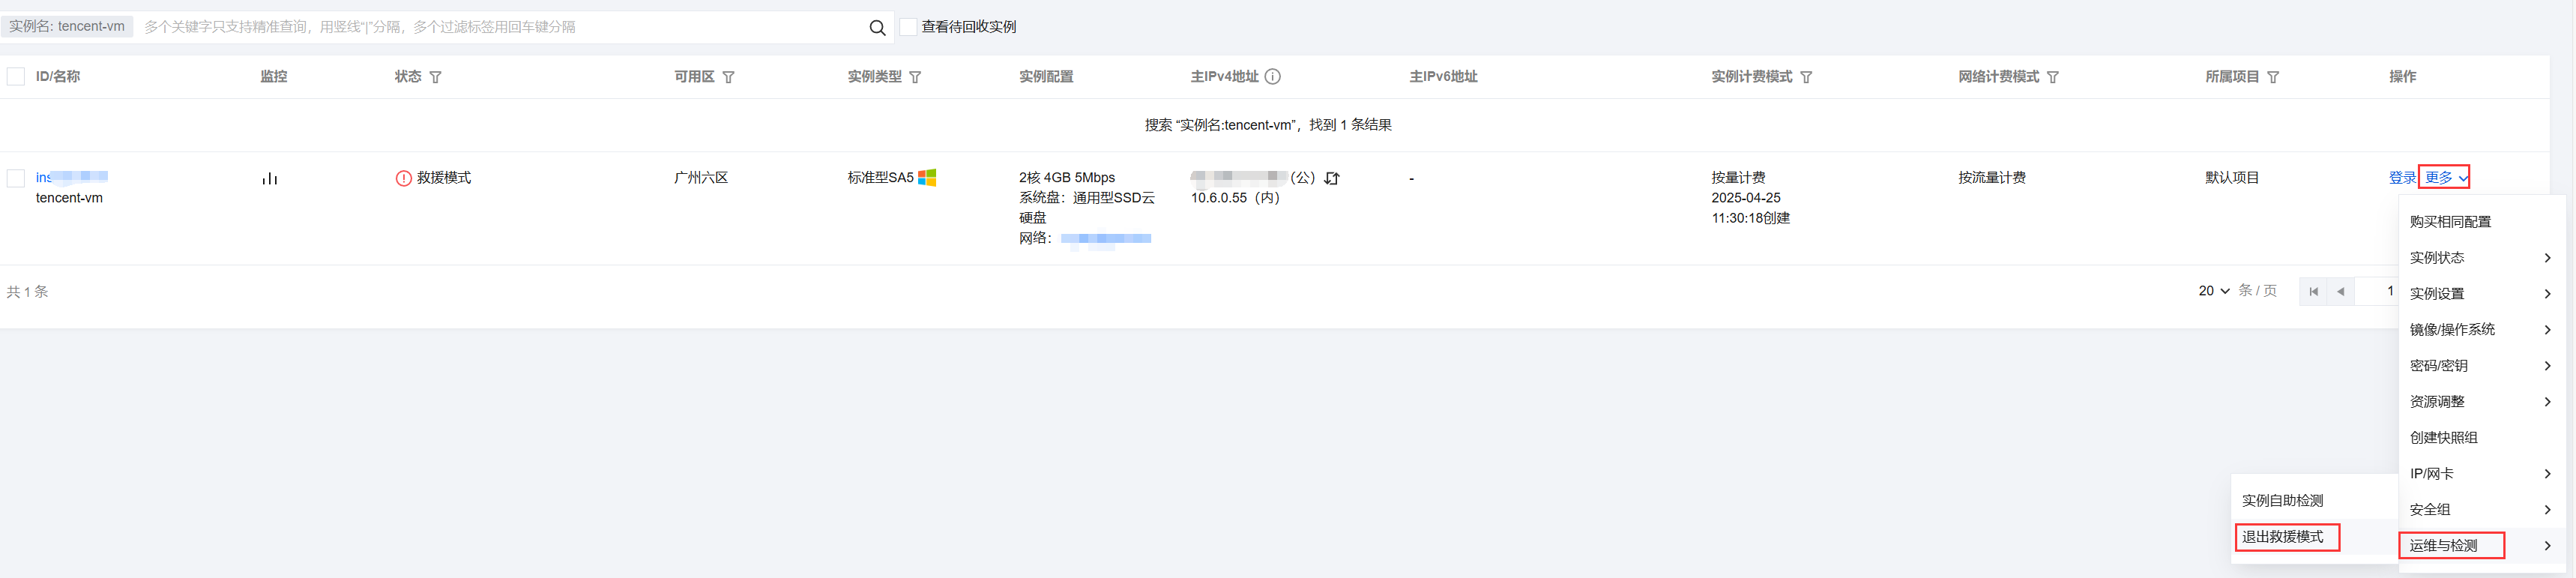This screenshot has width=2576, height=578.
Task: Open the 20 per page dropdown
Action: (x=2214, y=291)
